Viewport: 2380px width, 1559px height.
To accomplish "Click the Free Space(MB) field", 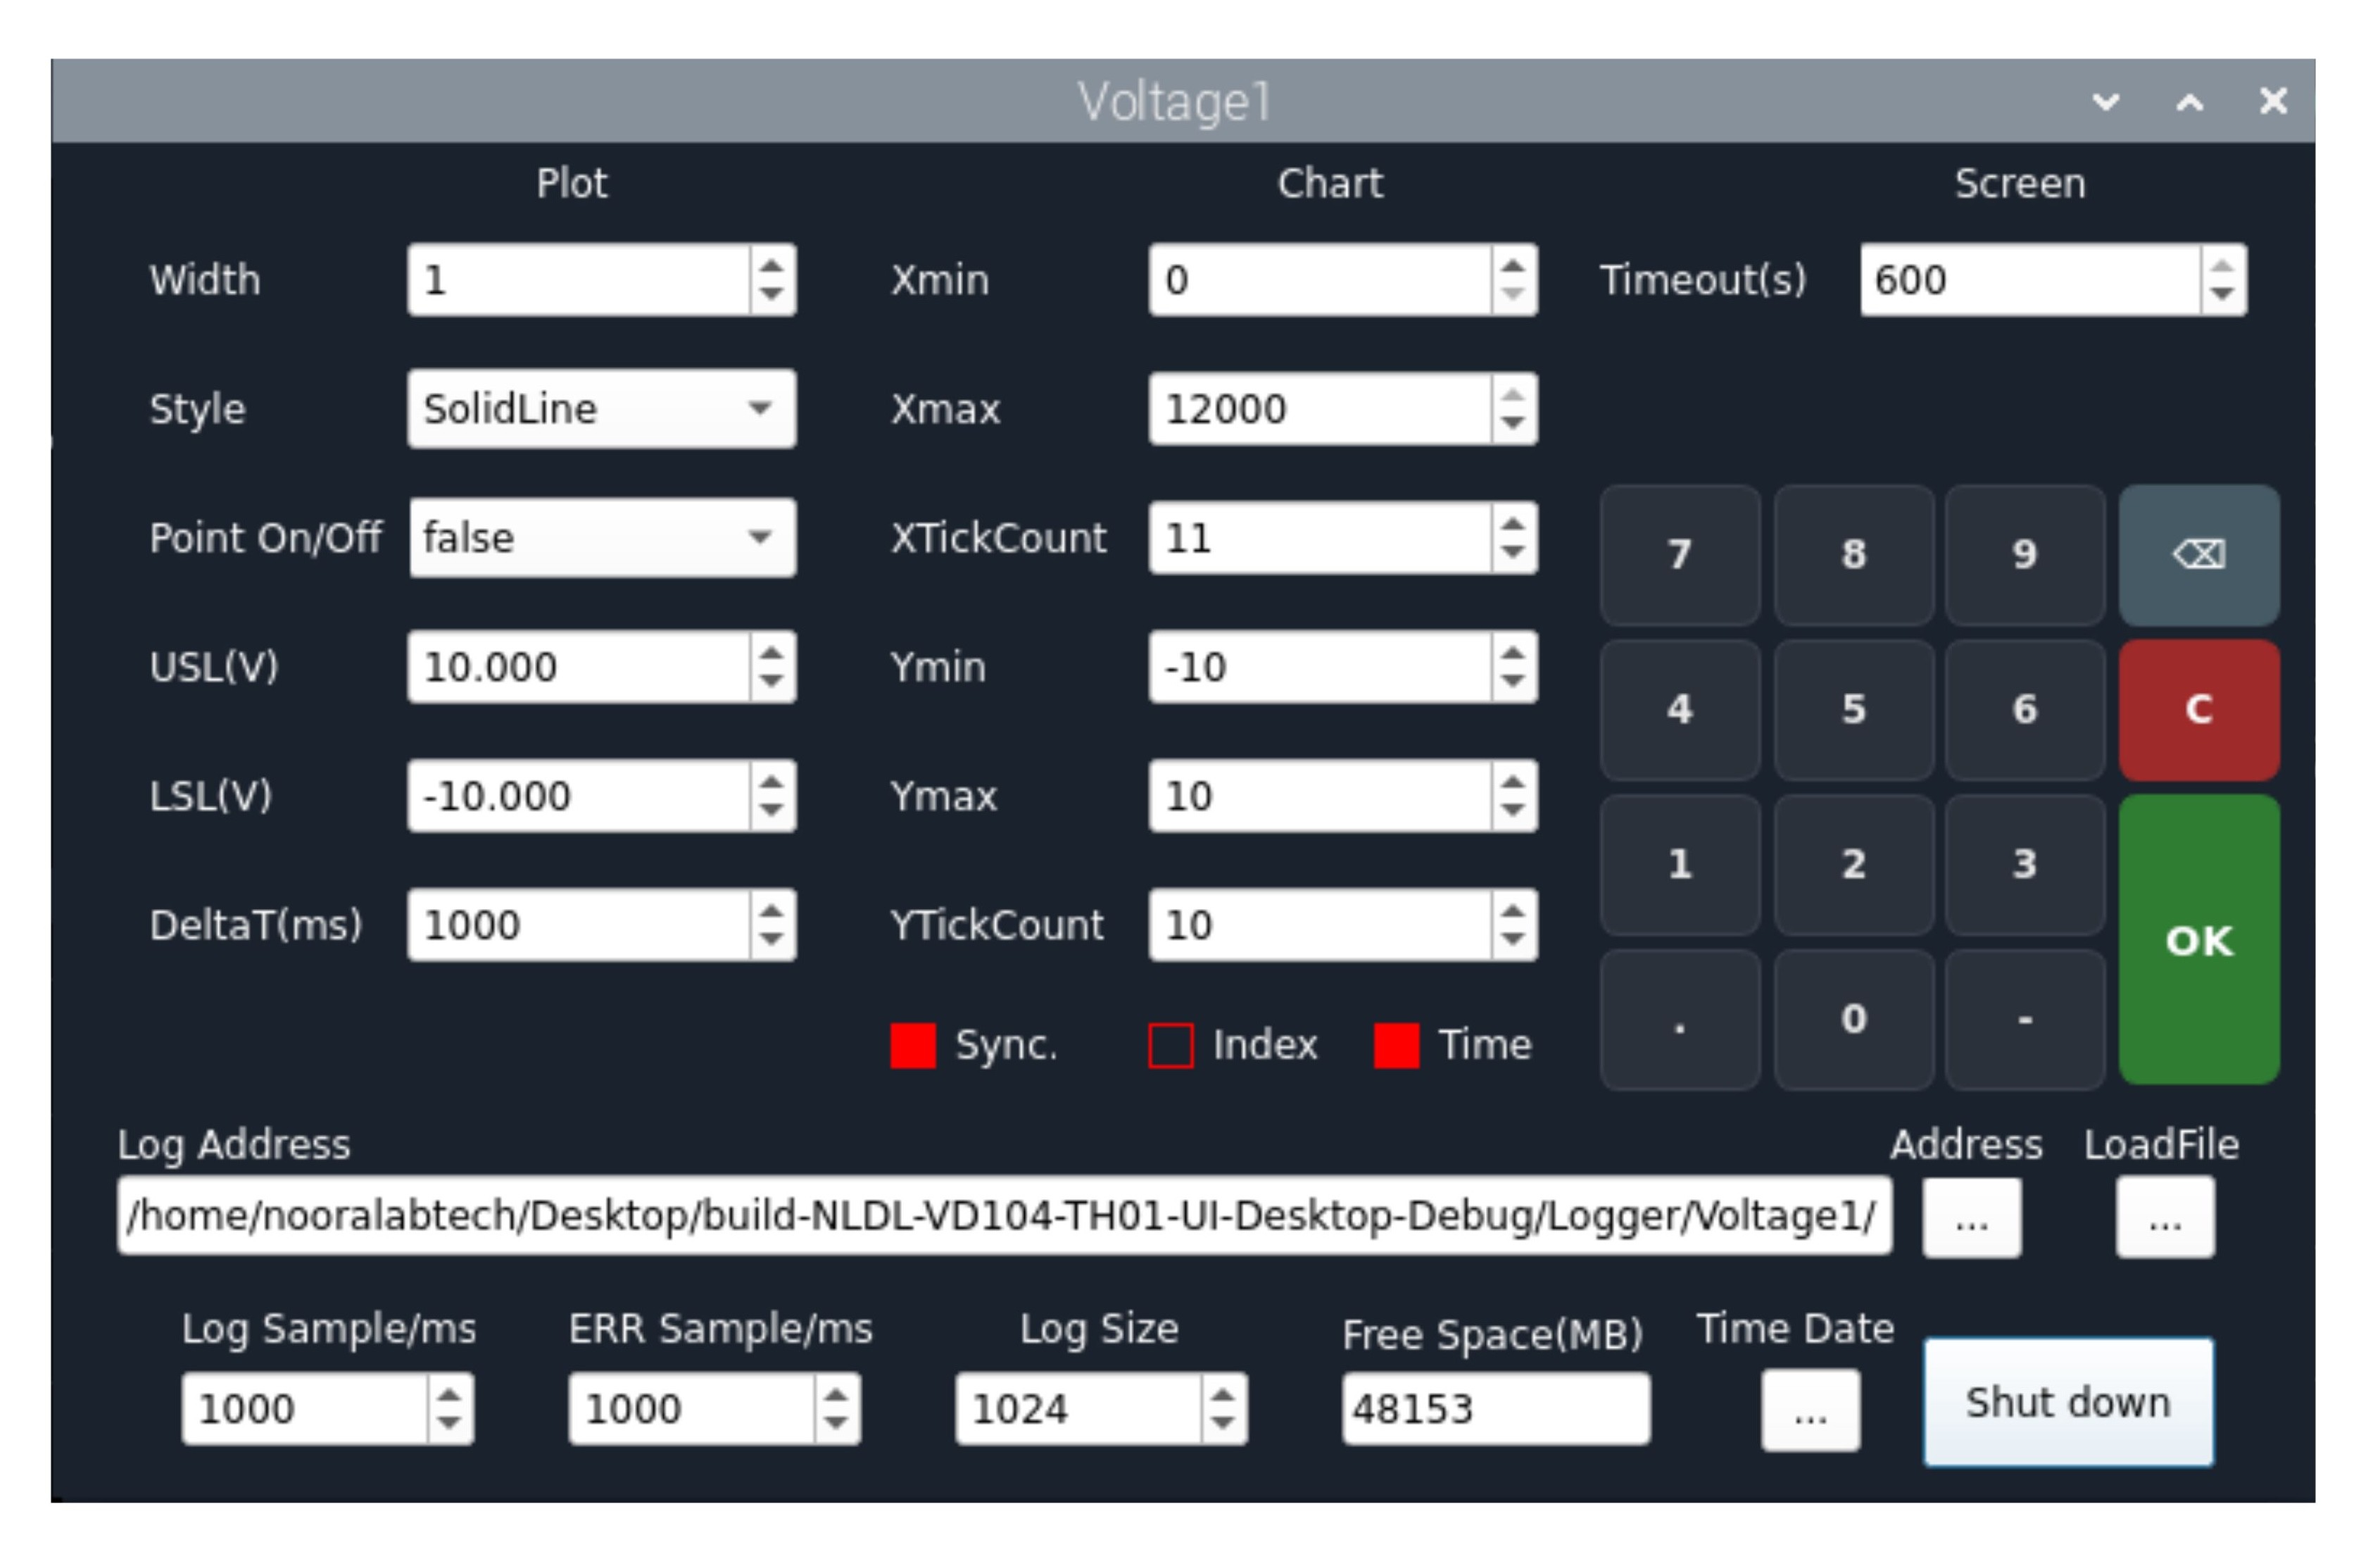I will pos(1496,1409).
